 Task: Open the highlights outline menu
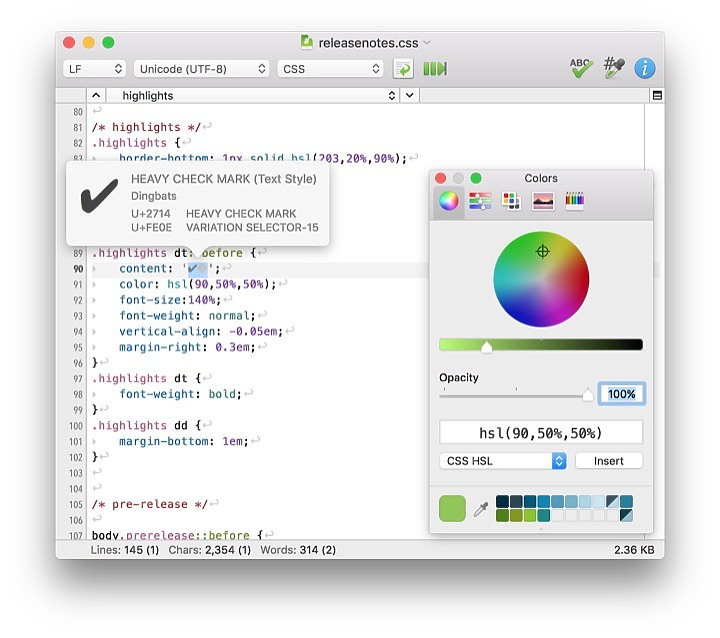(x=253, y=96)
